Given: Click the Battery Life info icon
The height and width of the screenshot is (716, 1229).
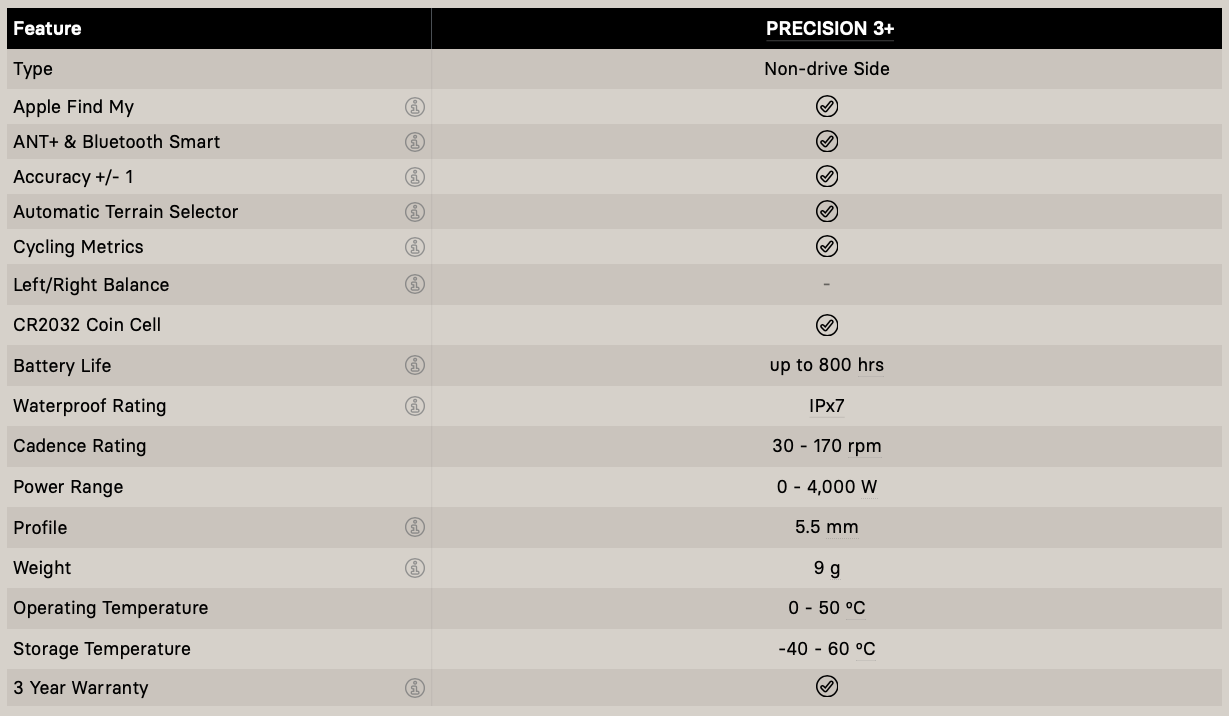Looking at the screenshot, I should [415, 365].
